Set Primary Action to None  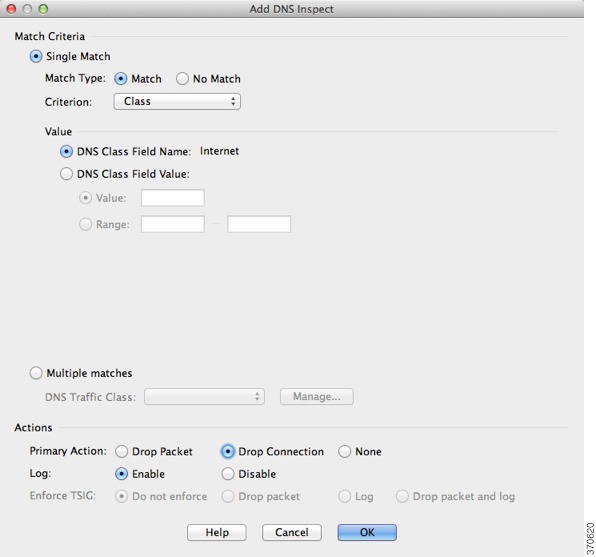pos(344,452)
